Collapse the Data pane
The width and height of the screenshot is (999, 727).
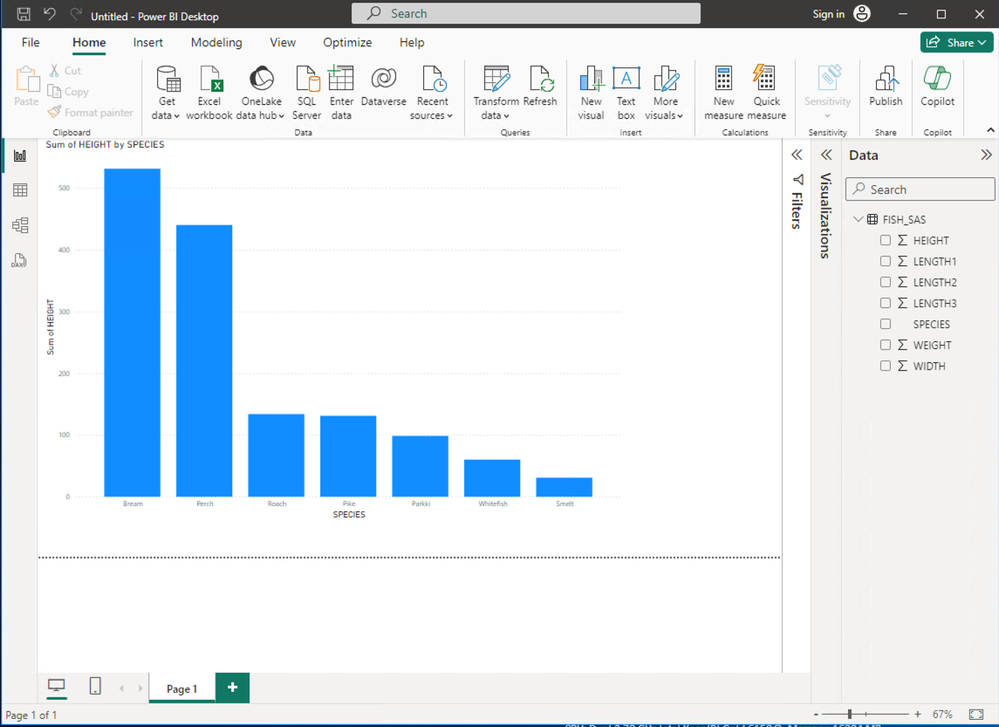[x=986, y=155]
